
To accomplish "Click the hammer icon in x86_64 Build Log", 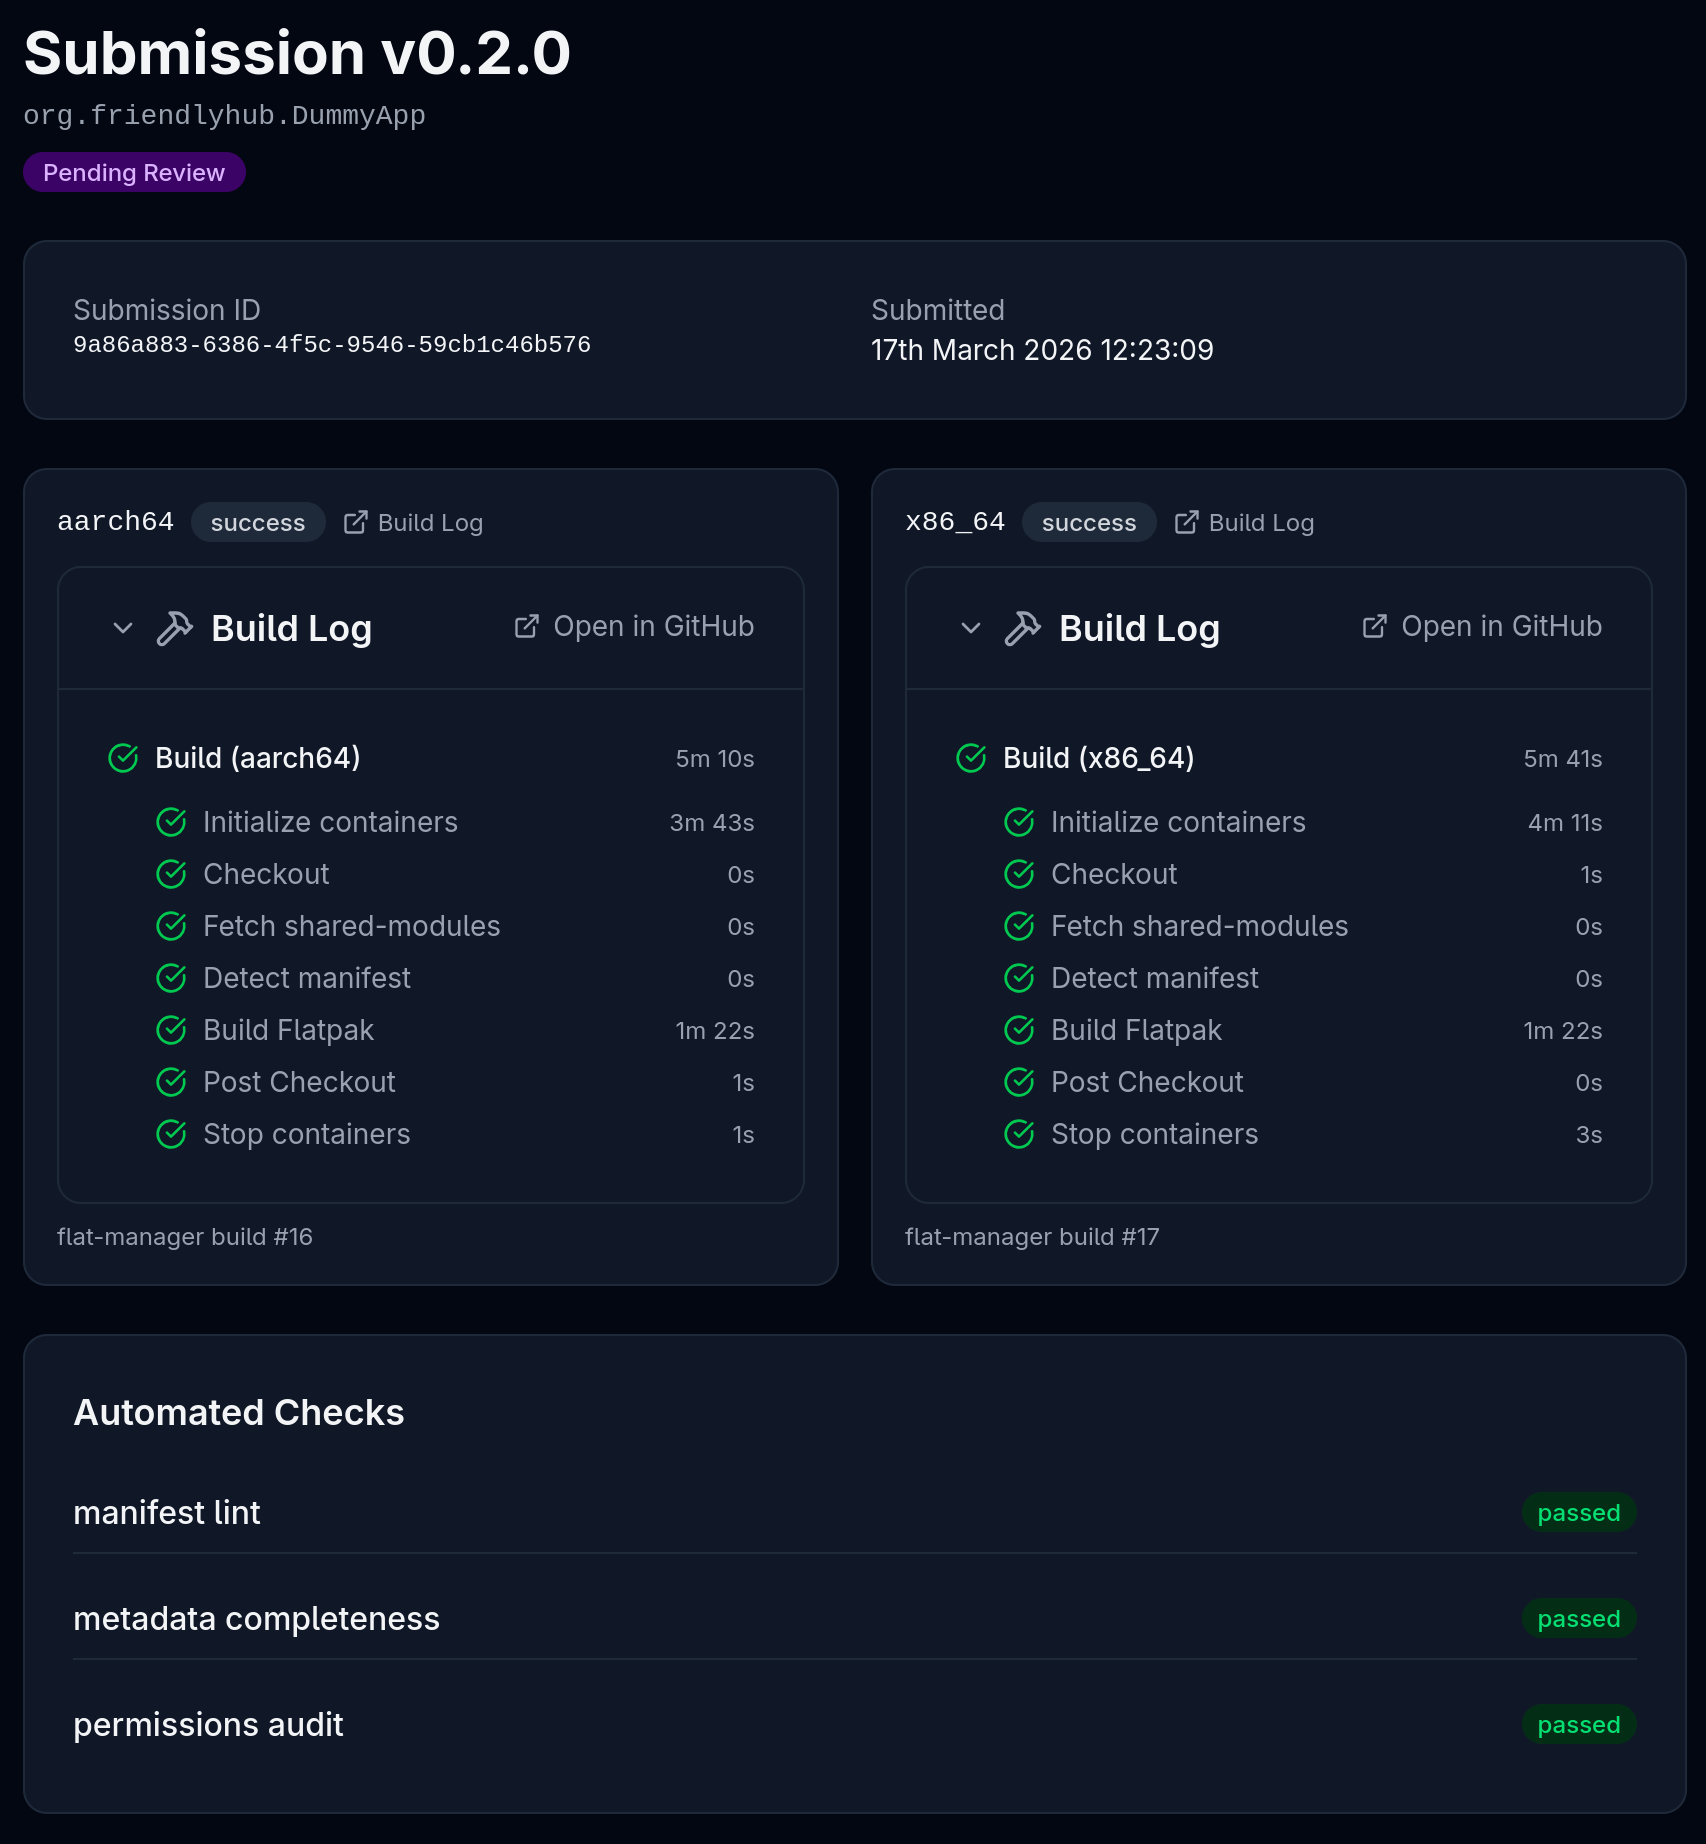I will click(1023, 629).
